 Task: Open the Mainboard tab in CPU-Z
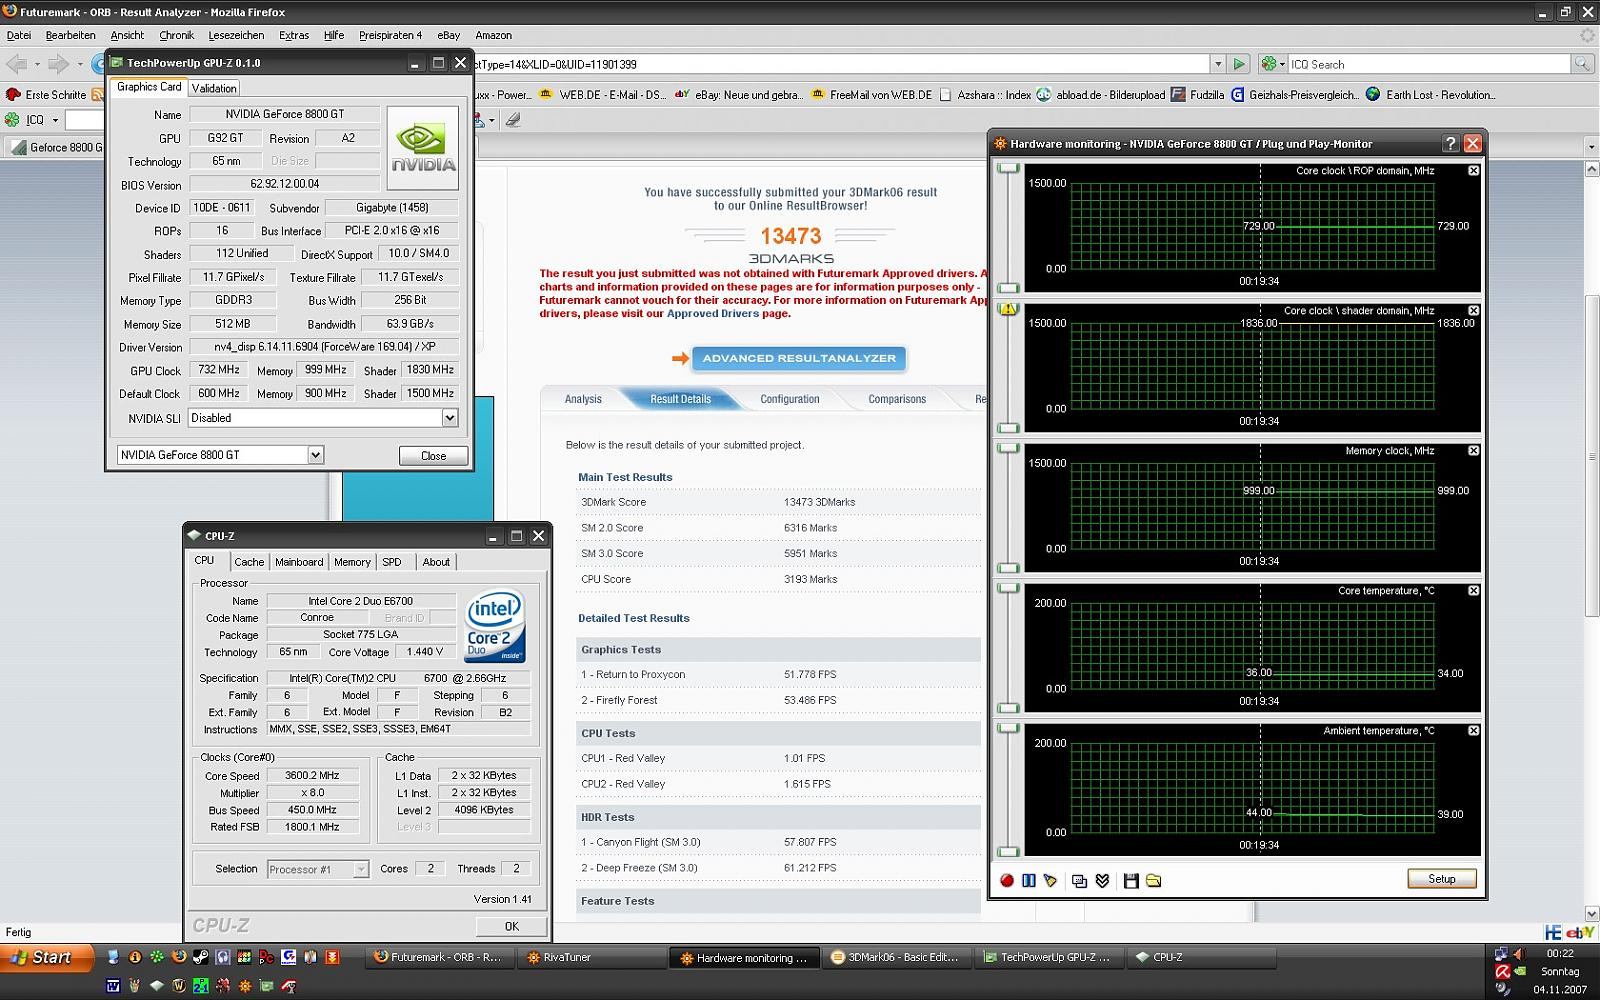tap(299, 562)
